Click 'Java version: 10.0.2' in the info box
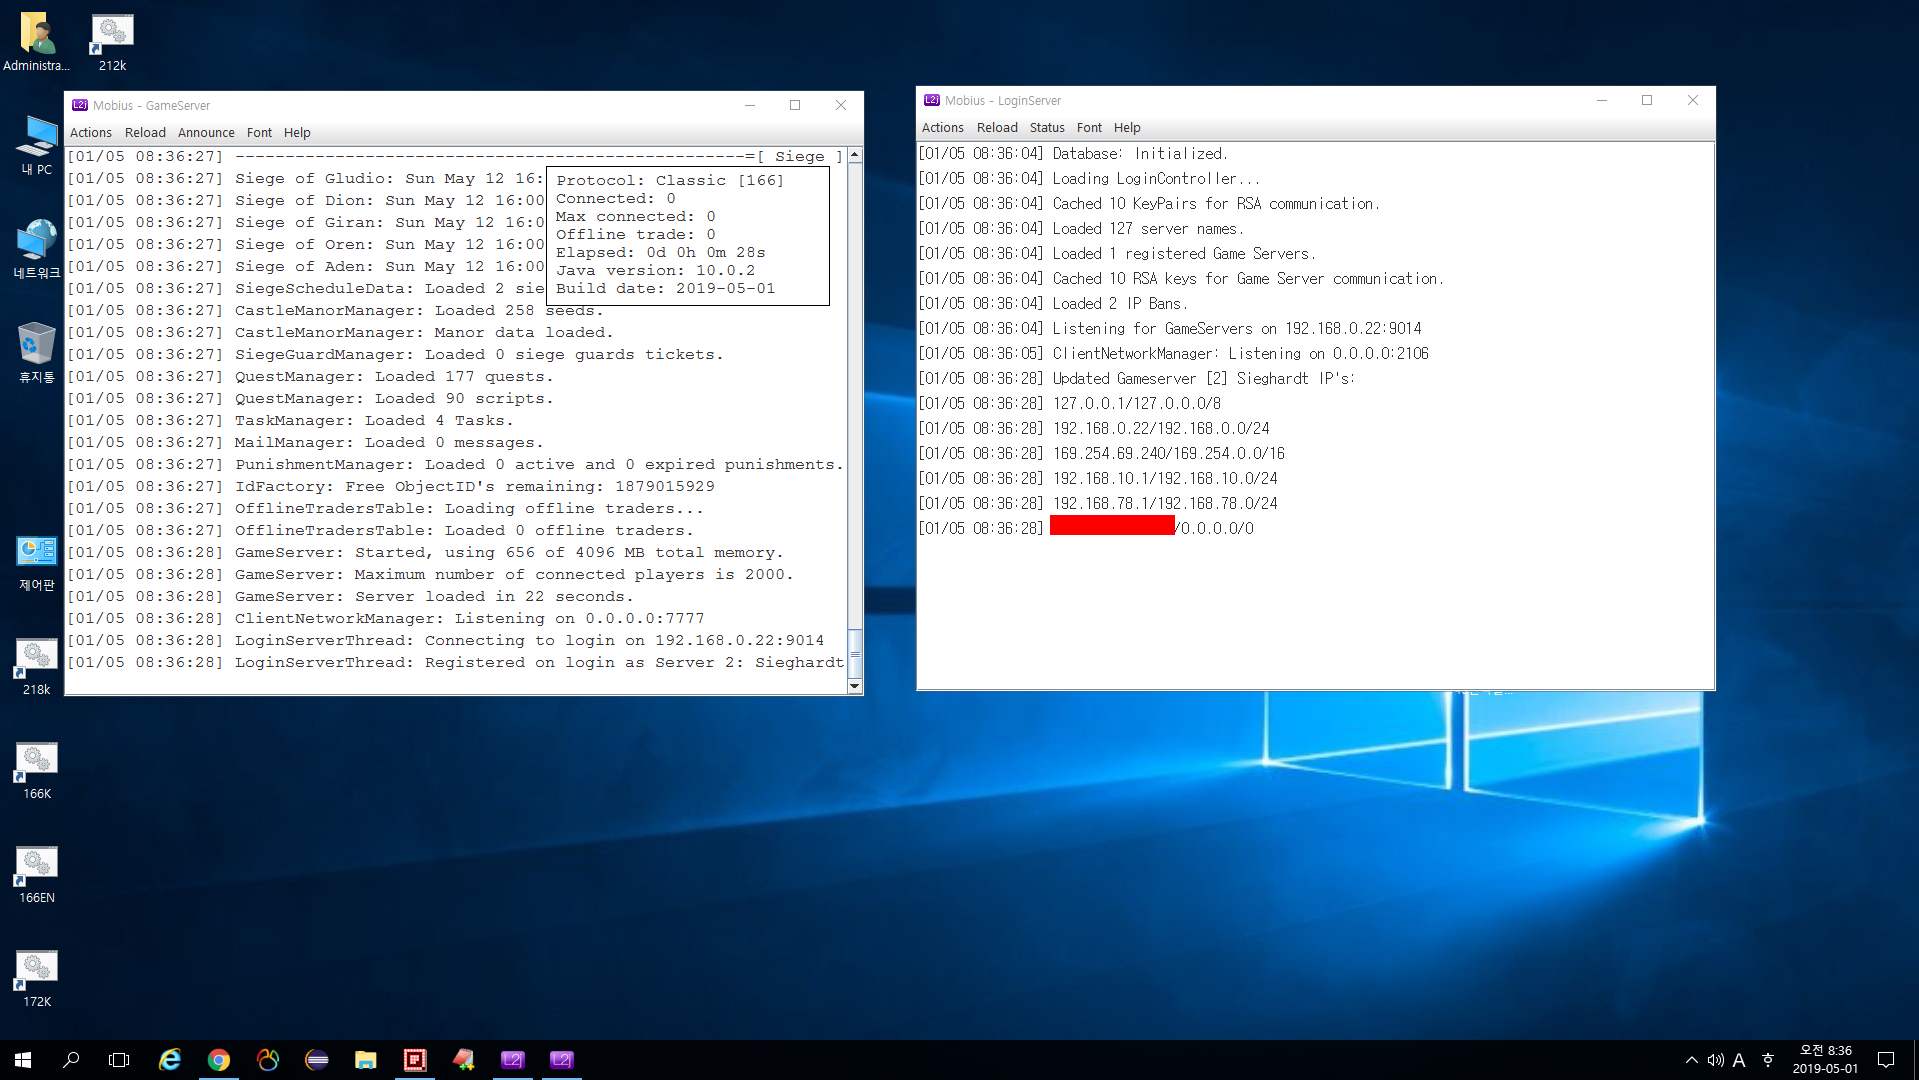 click(656, 270)
